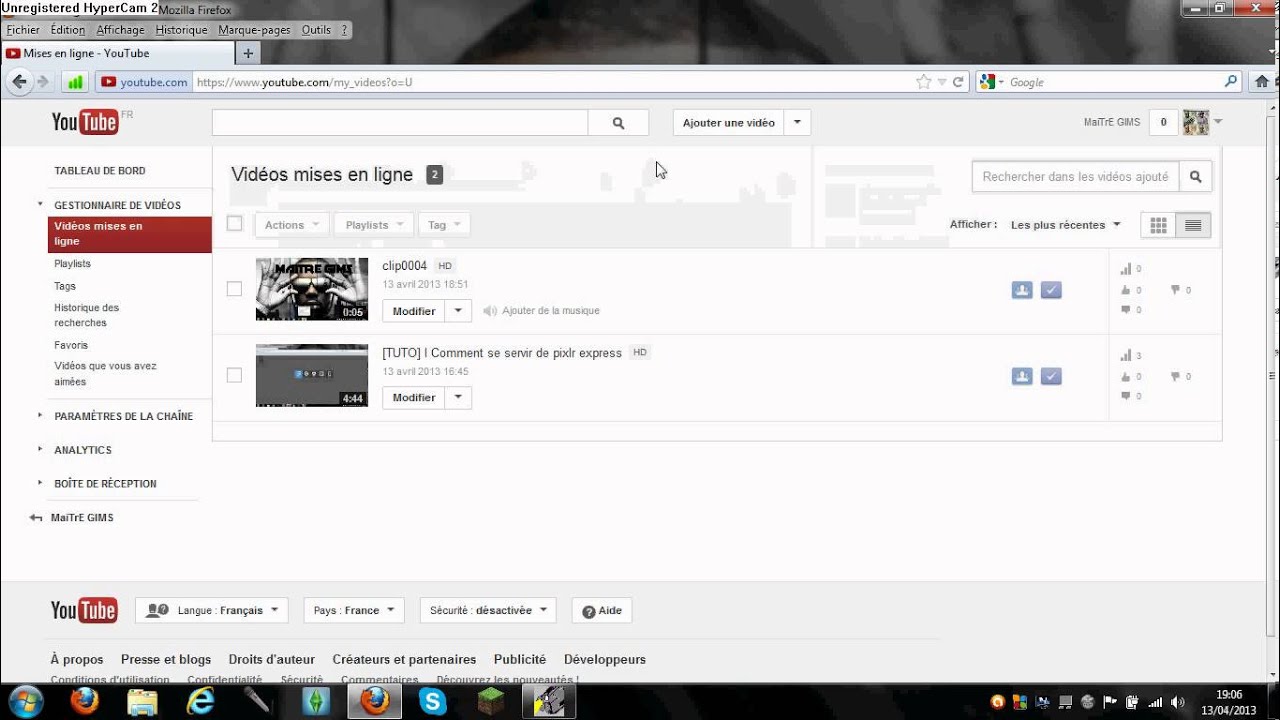Open the Marque-pages menu
Viewport: 1280px width, 720px height.
pos(254,30)
